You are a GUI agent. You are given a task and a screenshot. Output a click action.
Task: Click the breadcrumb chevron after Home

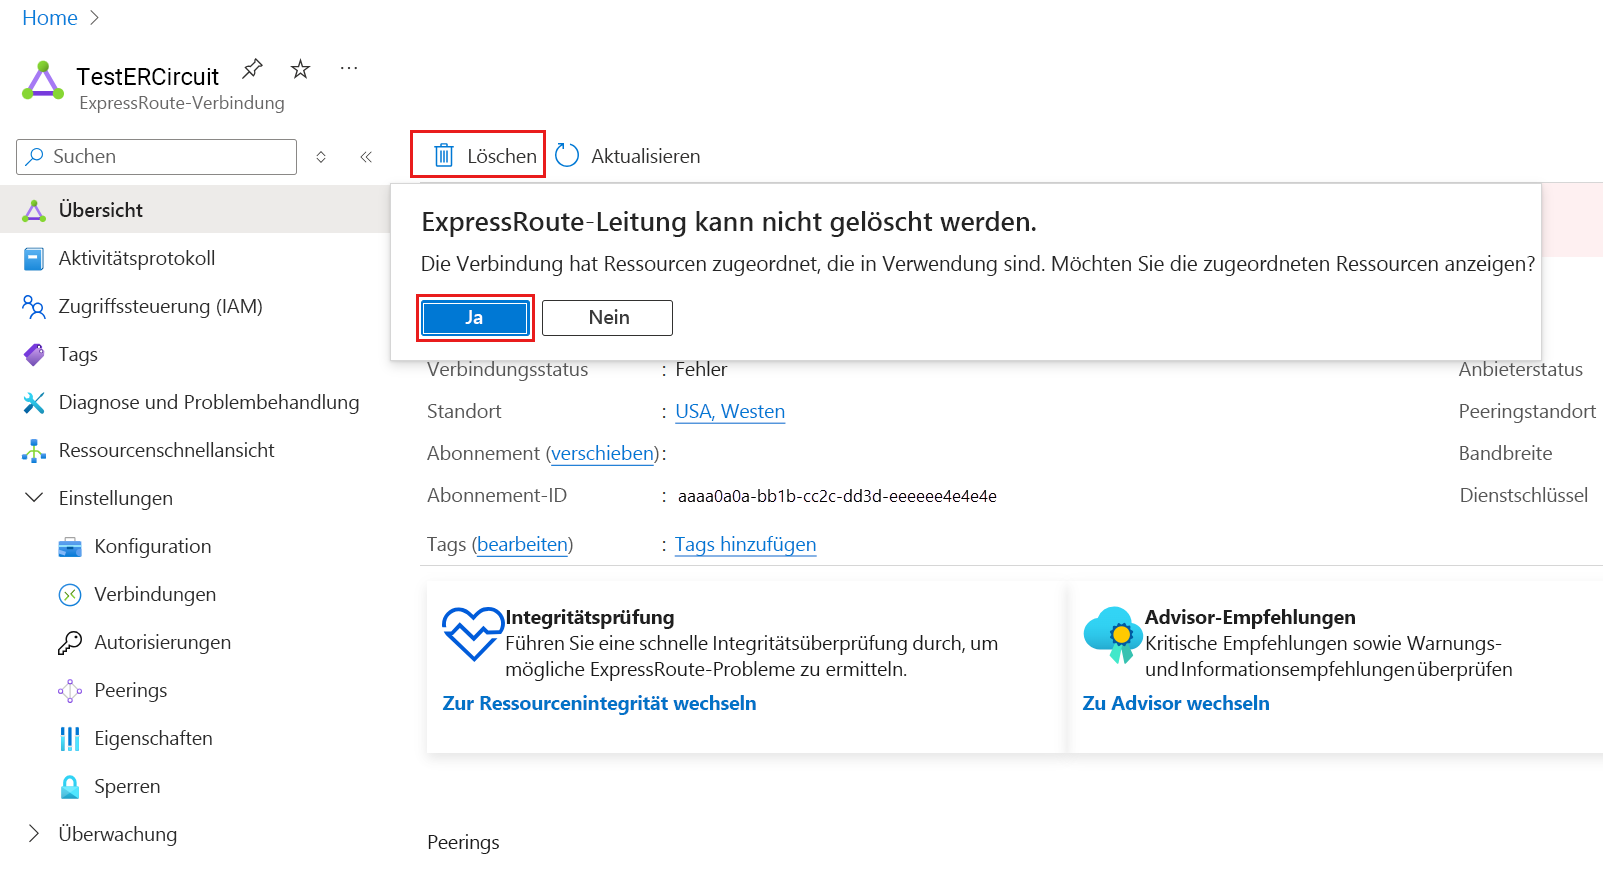[x=95, y=18]
